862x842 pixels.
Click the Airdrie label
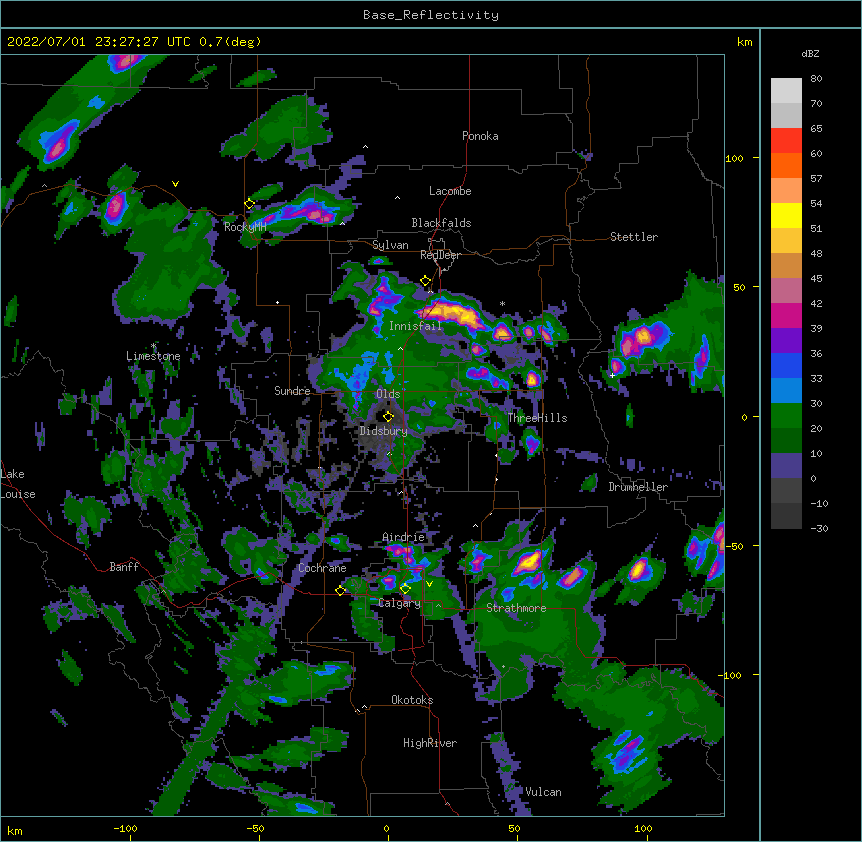pos(403,537)
